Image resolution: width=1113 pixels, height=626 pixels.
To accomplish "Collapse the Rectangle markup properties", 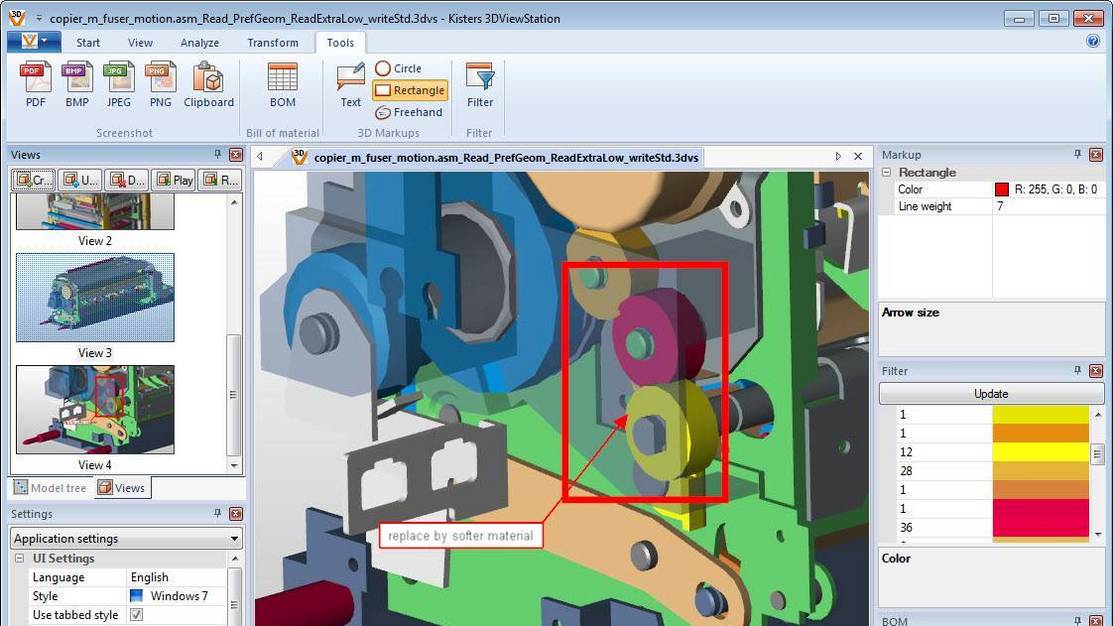I will (887, 172).
